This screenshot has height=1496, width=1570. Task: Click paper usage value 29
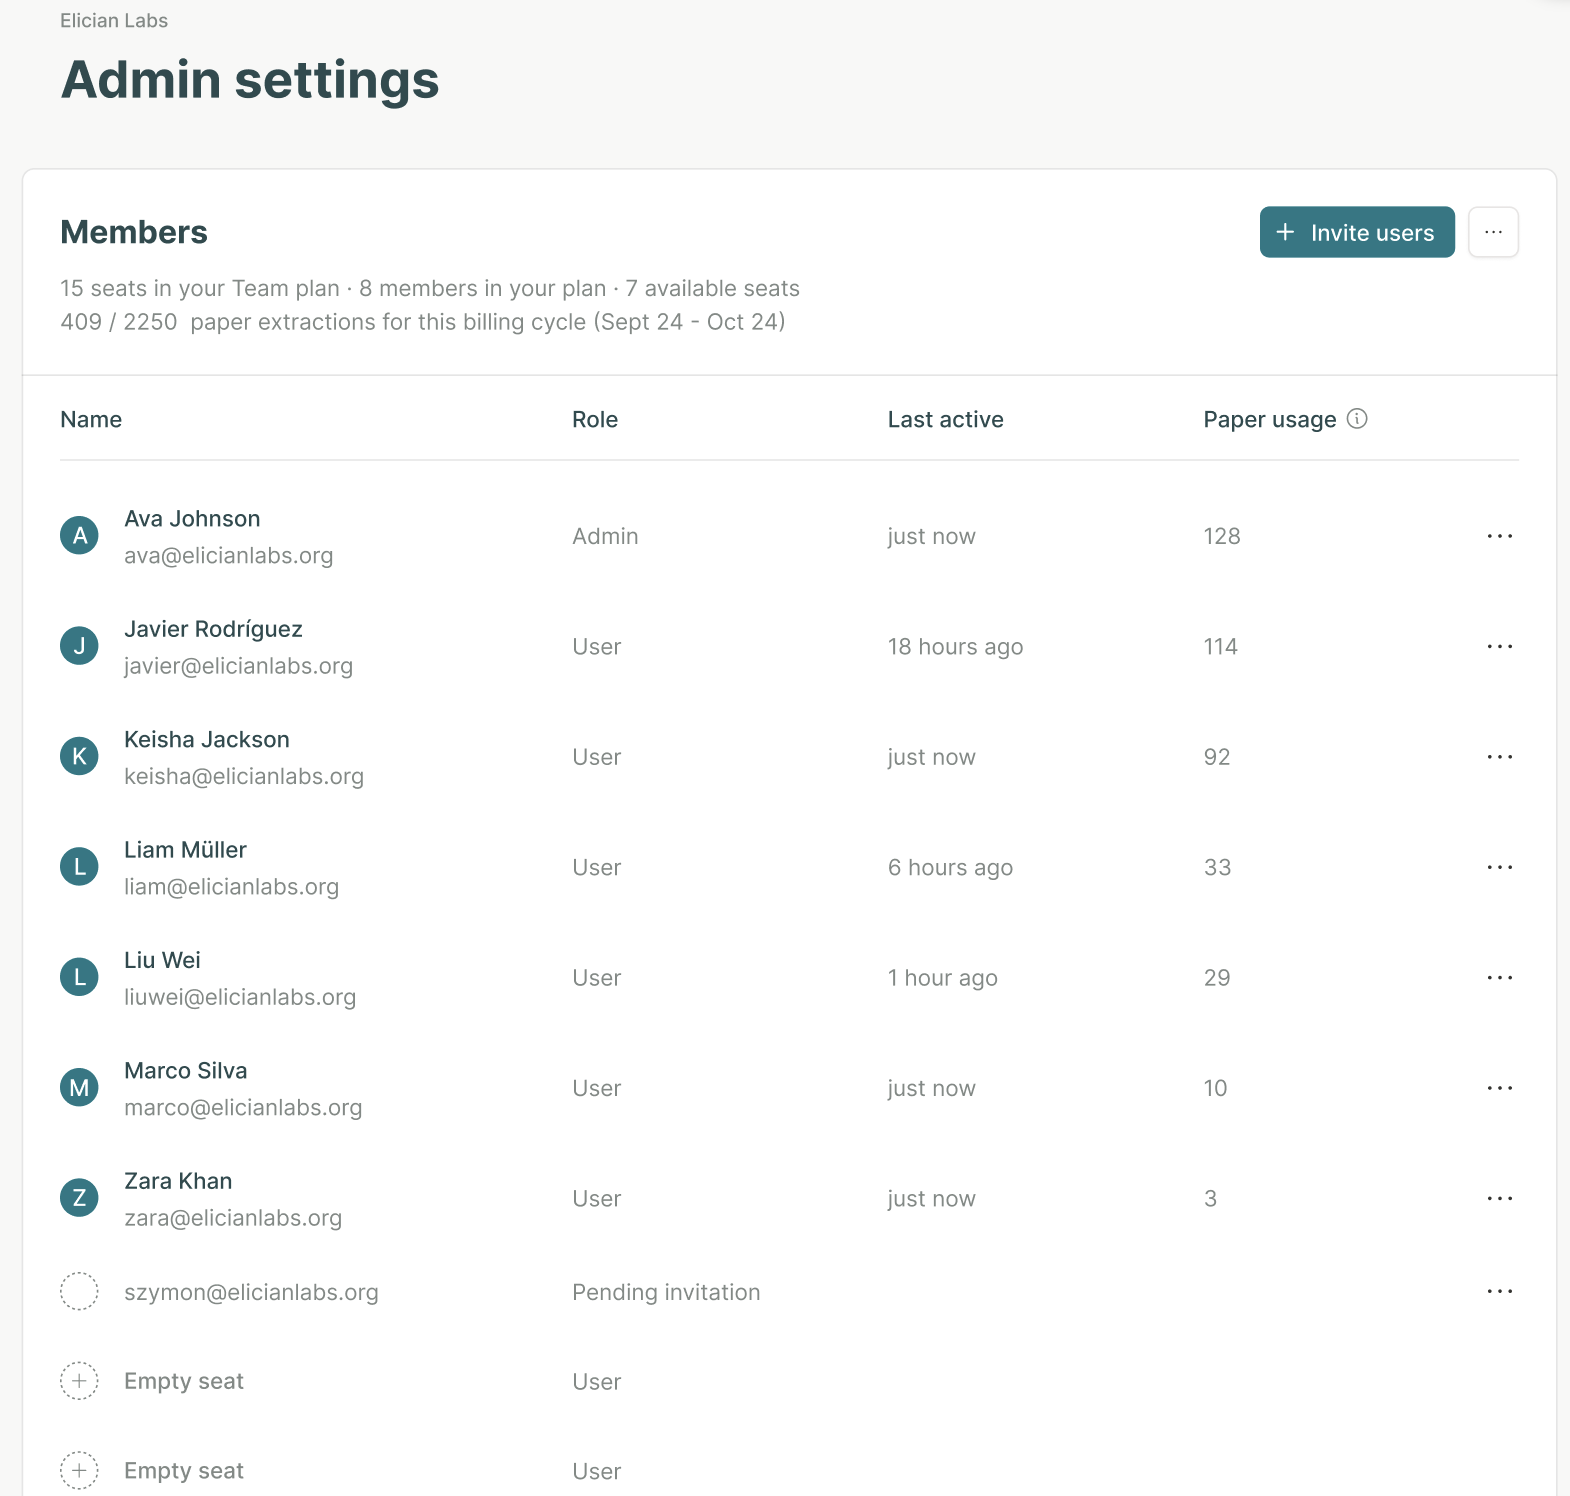[x=1217, y=978]
